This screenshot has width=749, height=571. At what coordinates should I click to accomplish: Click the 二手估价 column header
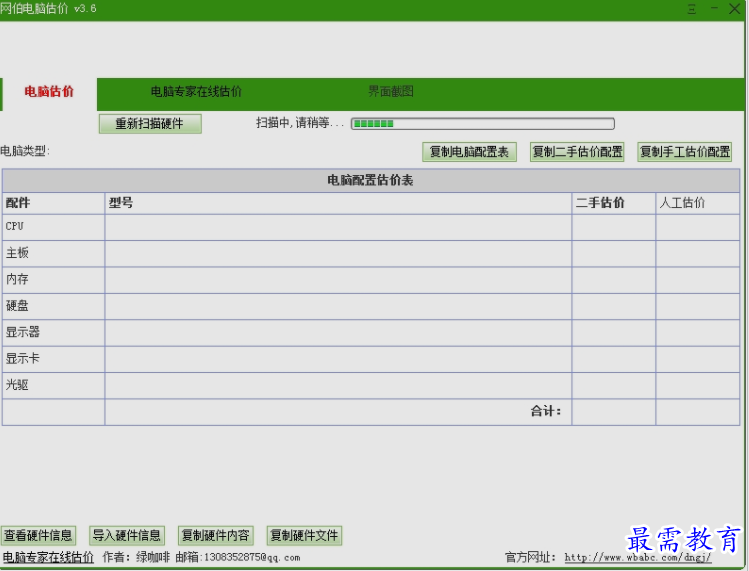pos(614,203)
